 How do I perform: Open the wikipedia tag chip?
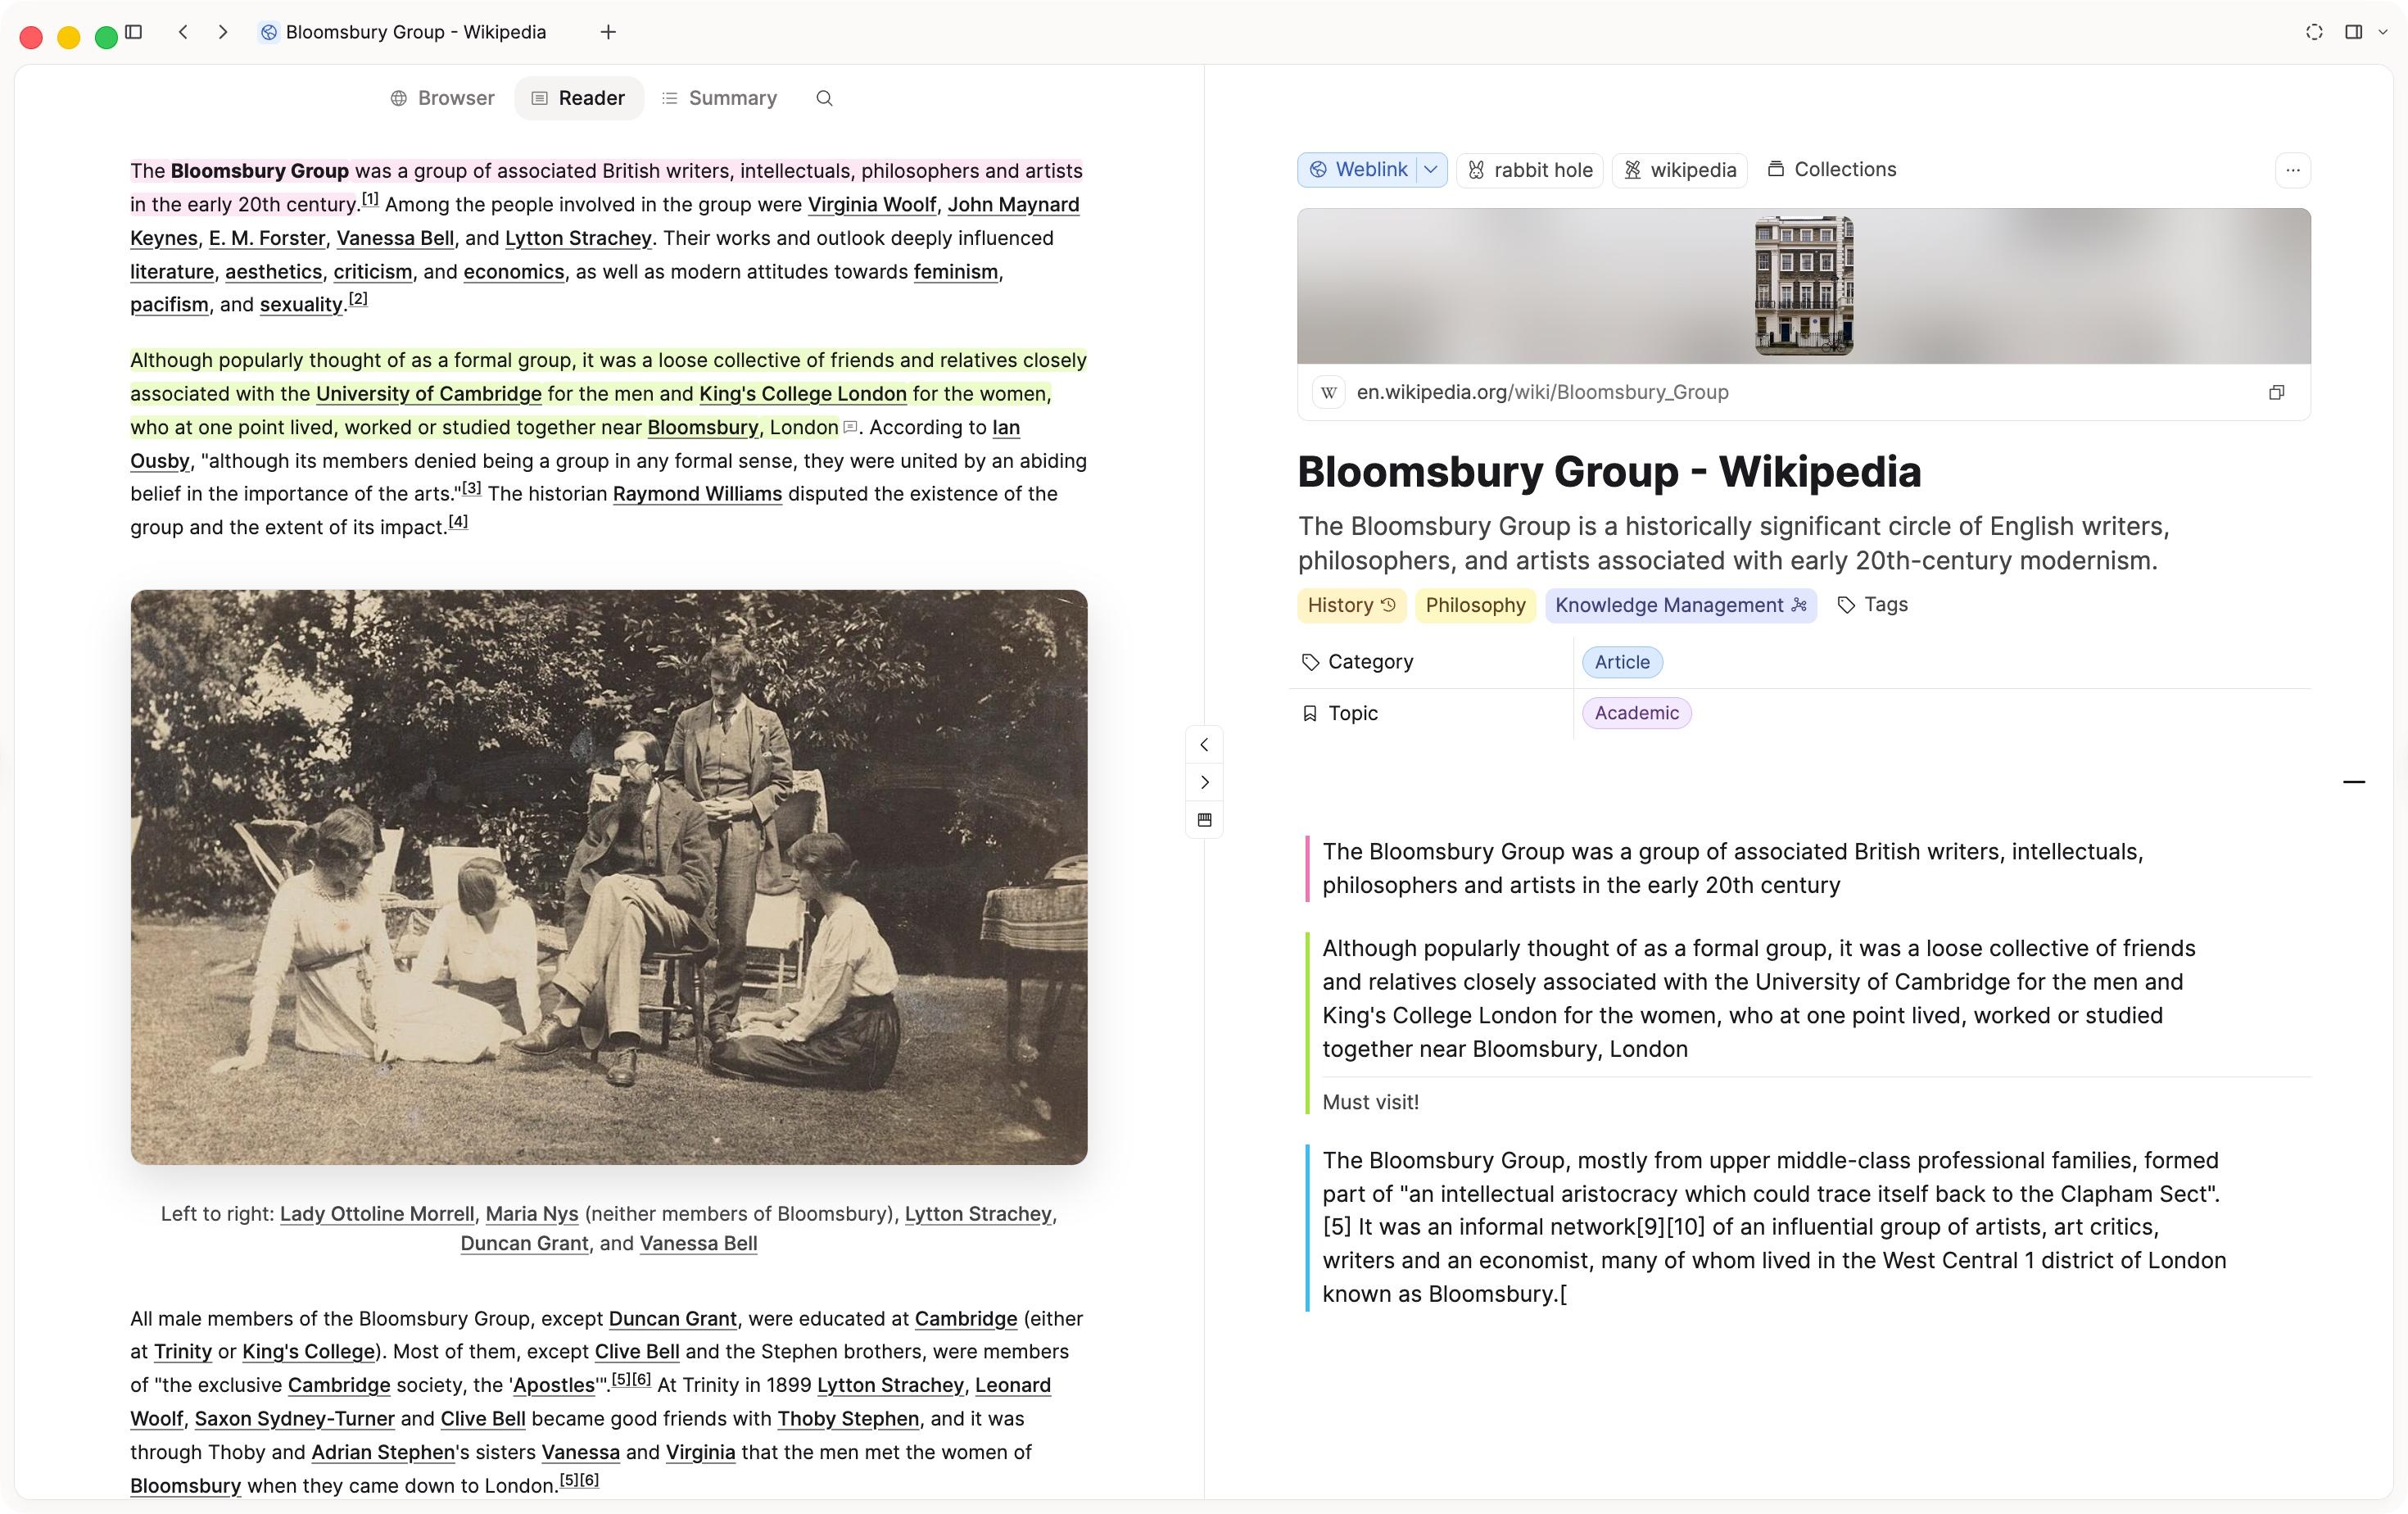[1680, 170]
